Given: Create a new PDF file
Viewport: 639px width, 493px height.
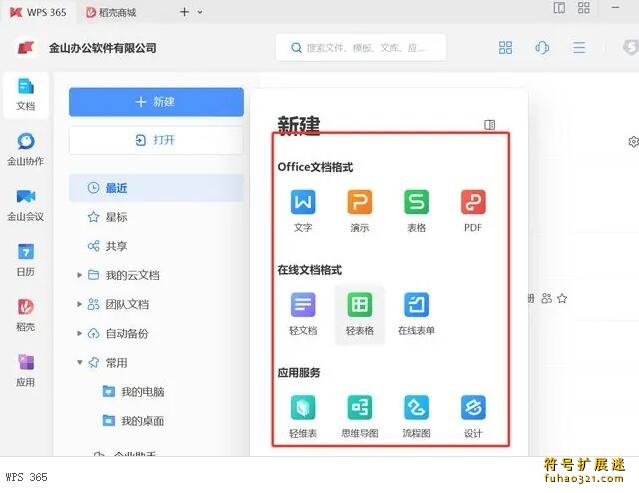Looking at the screenshot, I should 473,211.
